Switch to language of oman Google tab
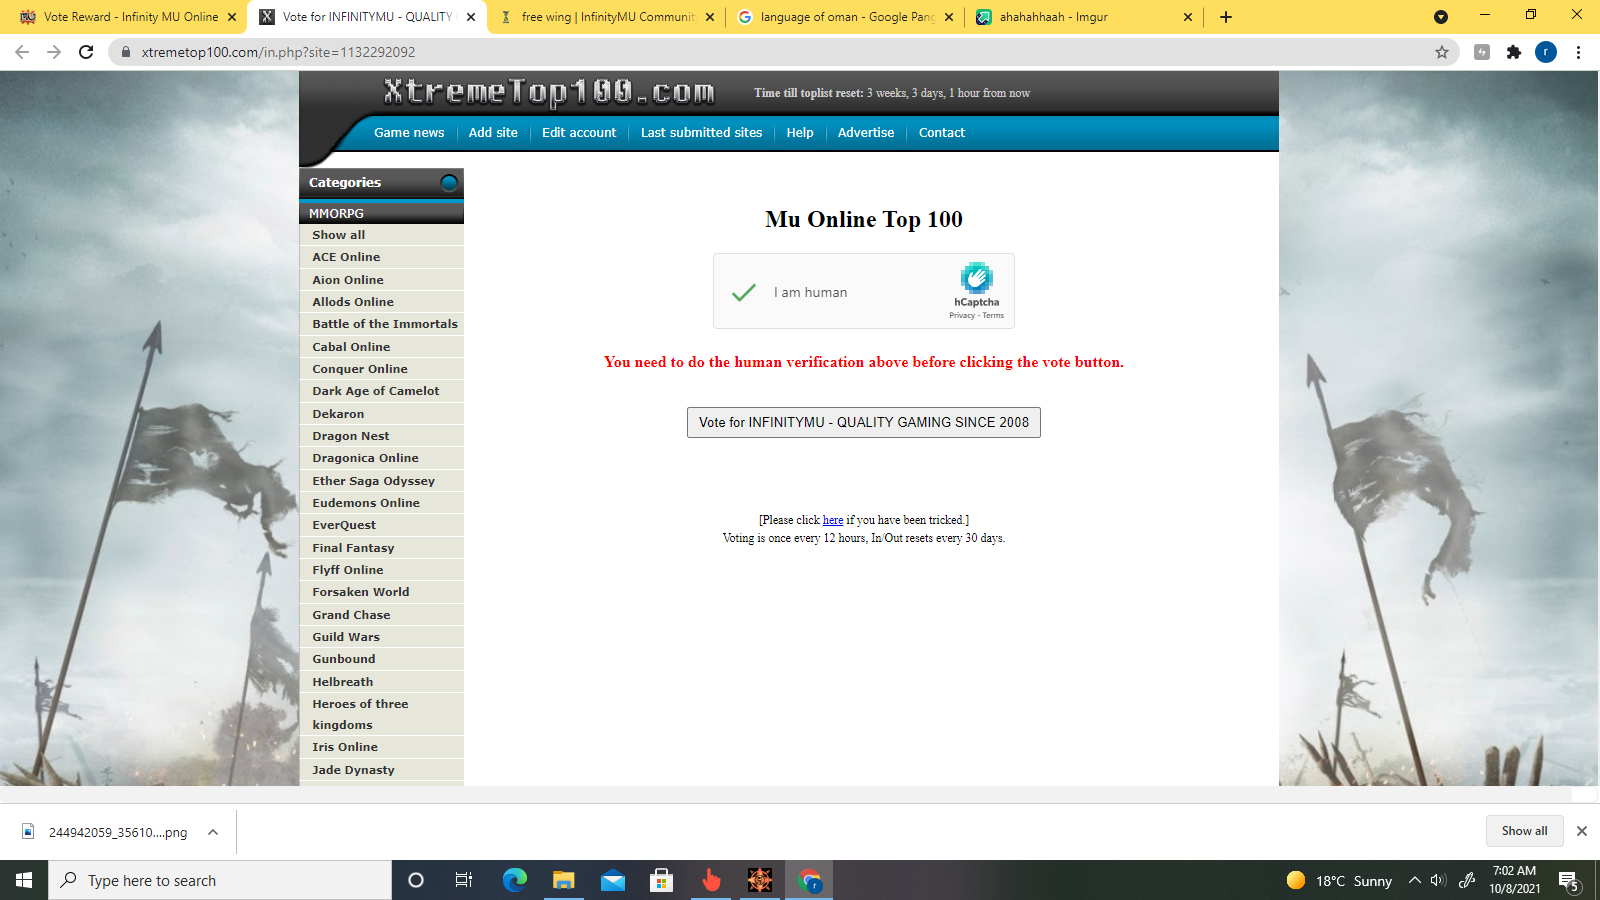 click(847, 17)
